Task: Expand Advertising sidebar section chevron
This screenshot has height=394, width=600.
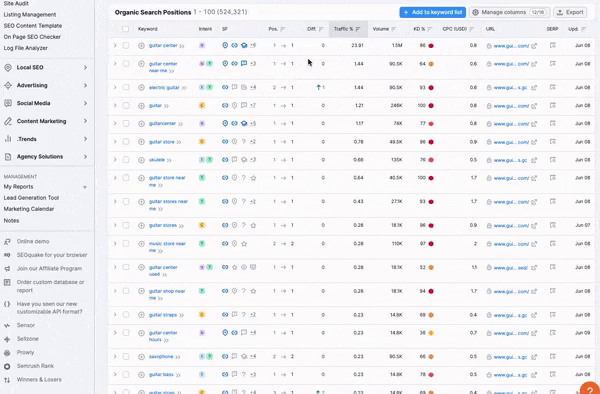Action: click(x=85, y=85)
